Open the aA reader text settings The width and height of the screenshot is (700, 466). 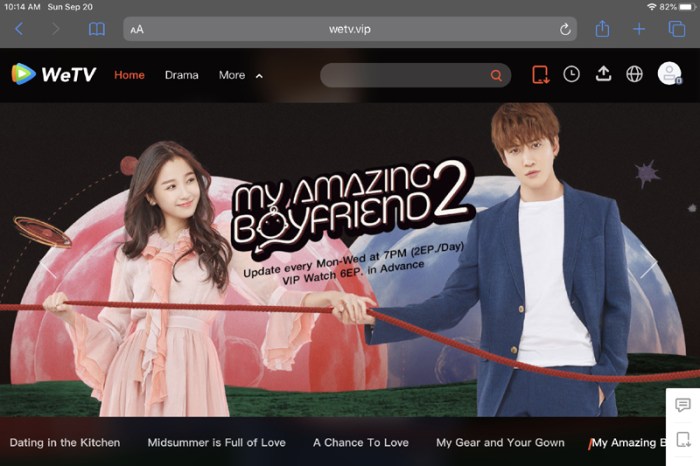click(137, 29)
